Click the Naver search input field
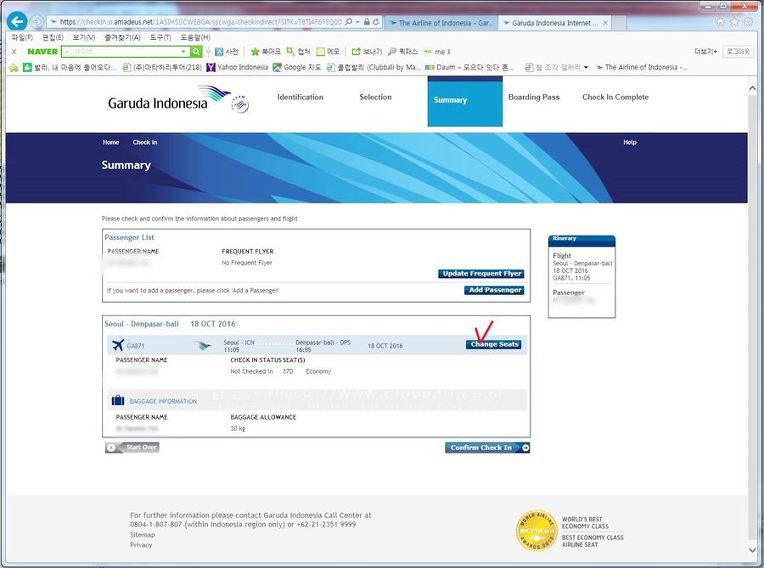This screenshot has width=764, height=568. pyautogui.click(x=120, y=52)
